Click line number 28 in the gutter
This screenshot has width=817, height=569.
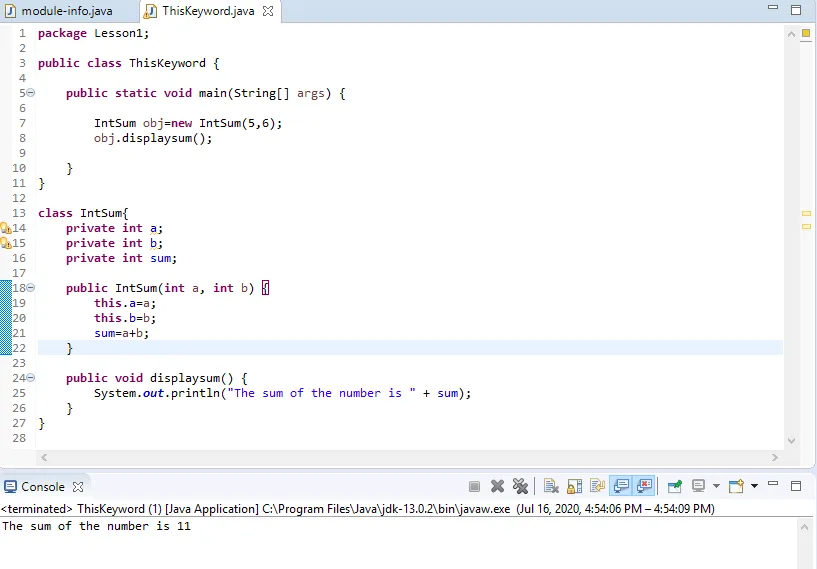[19, 438]
